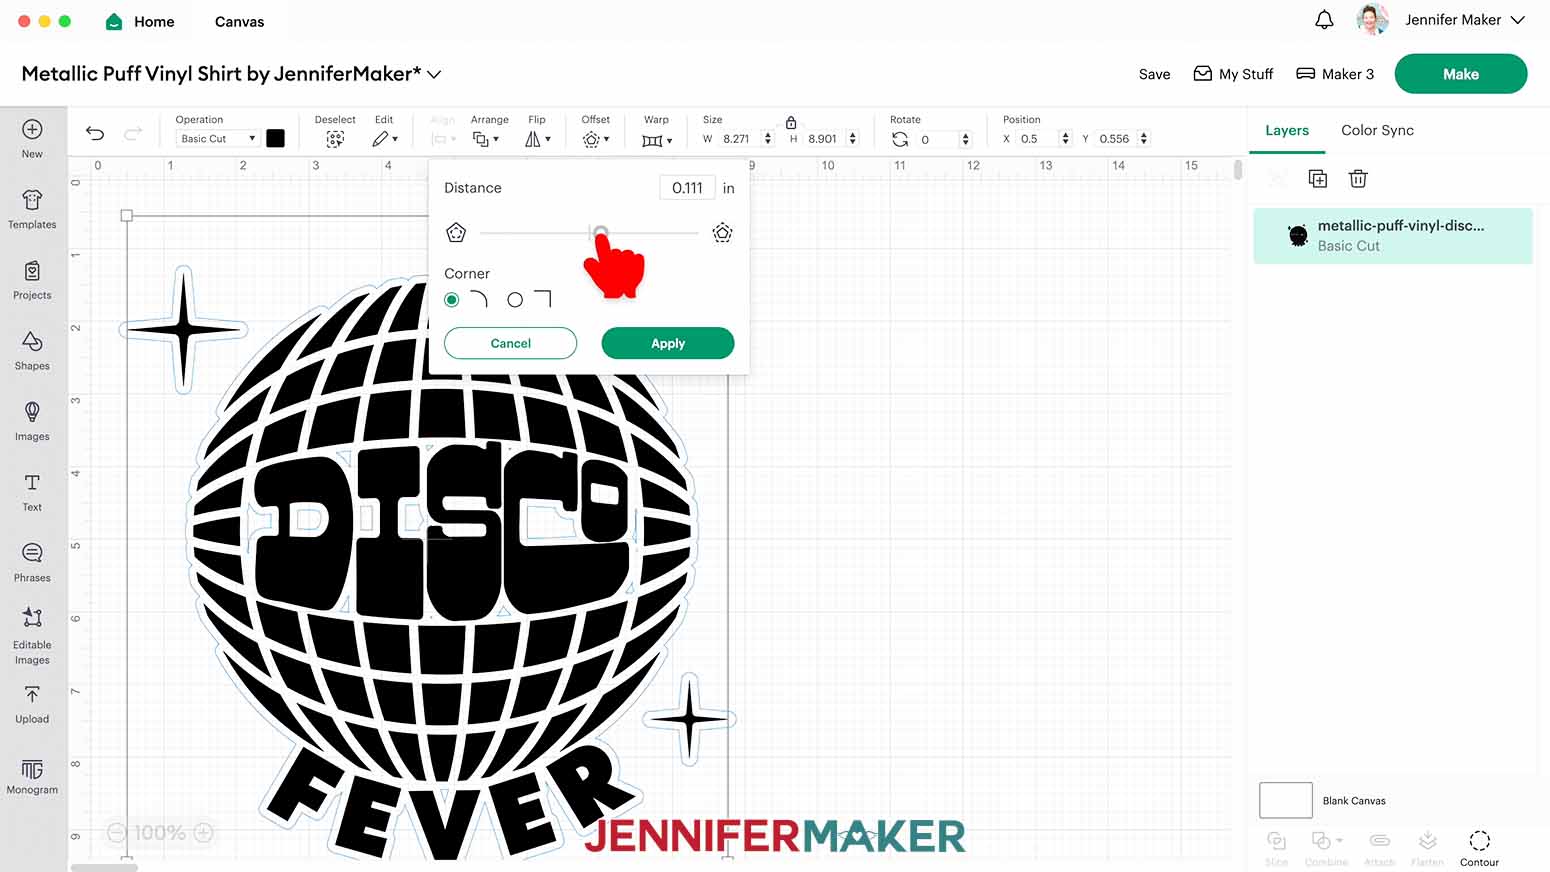
Task: Open the Images library
Action: (32, 412)
